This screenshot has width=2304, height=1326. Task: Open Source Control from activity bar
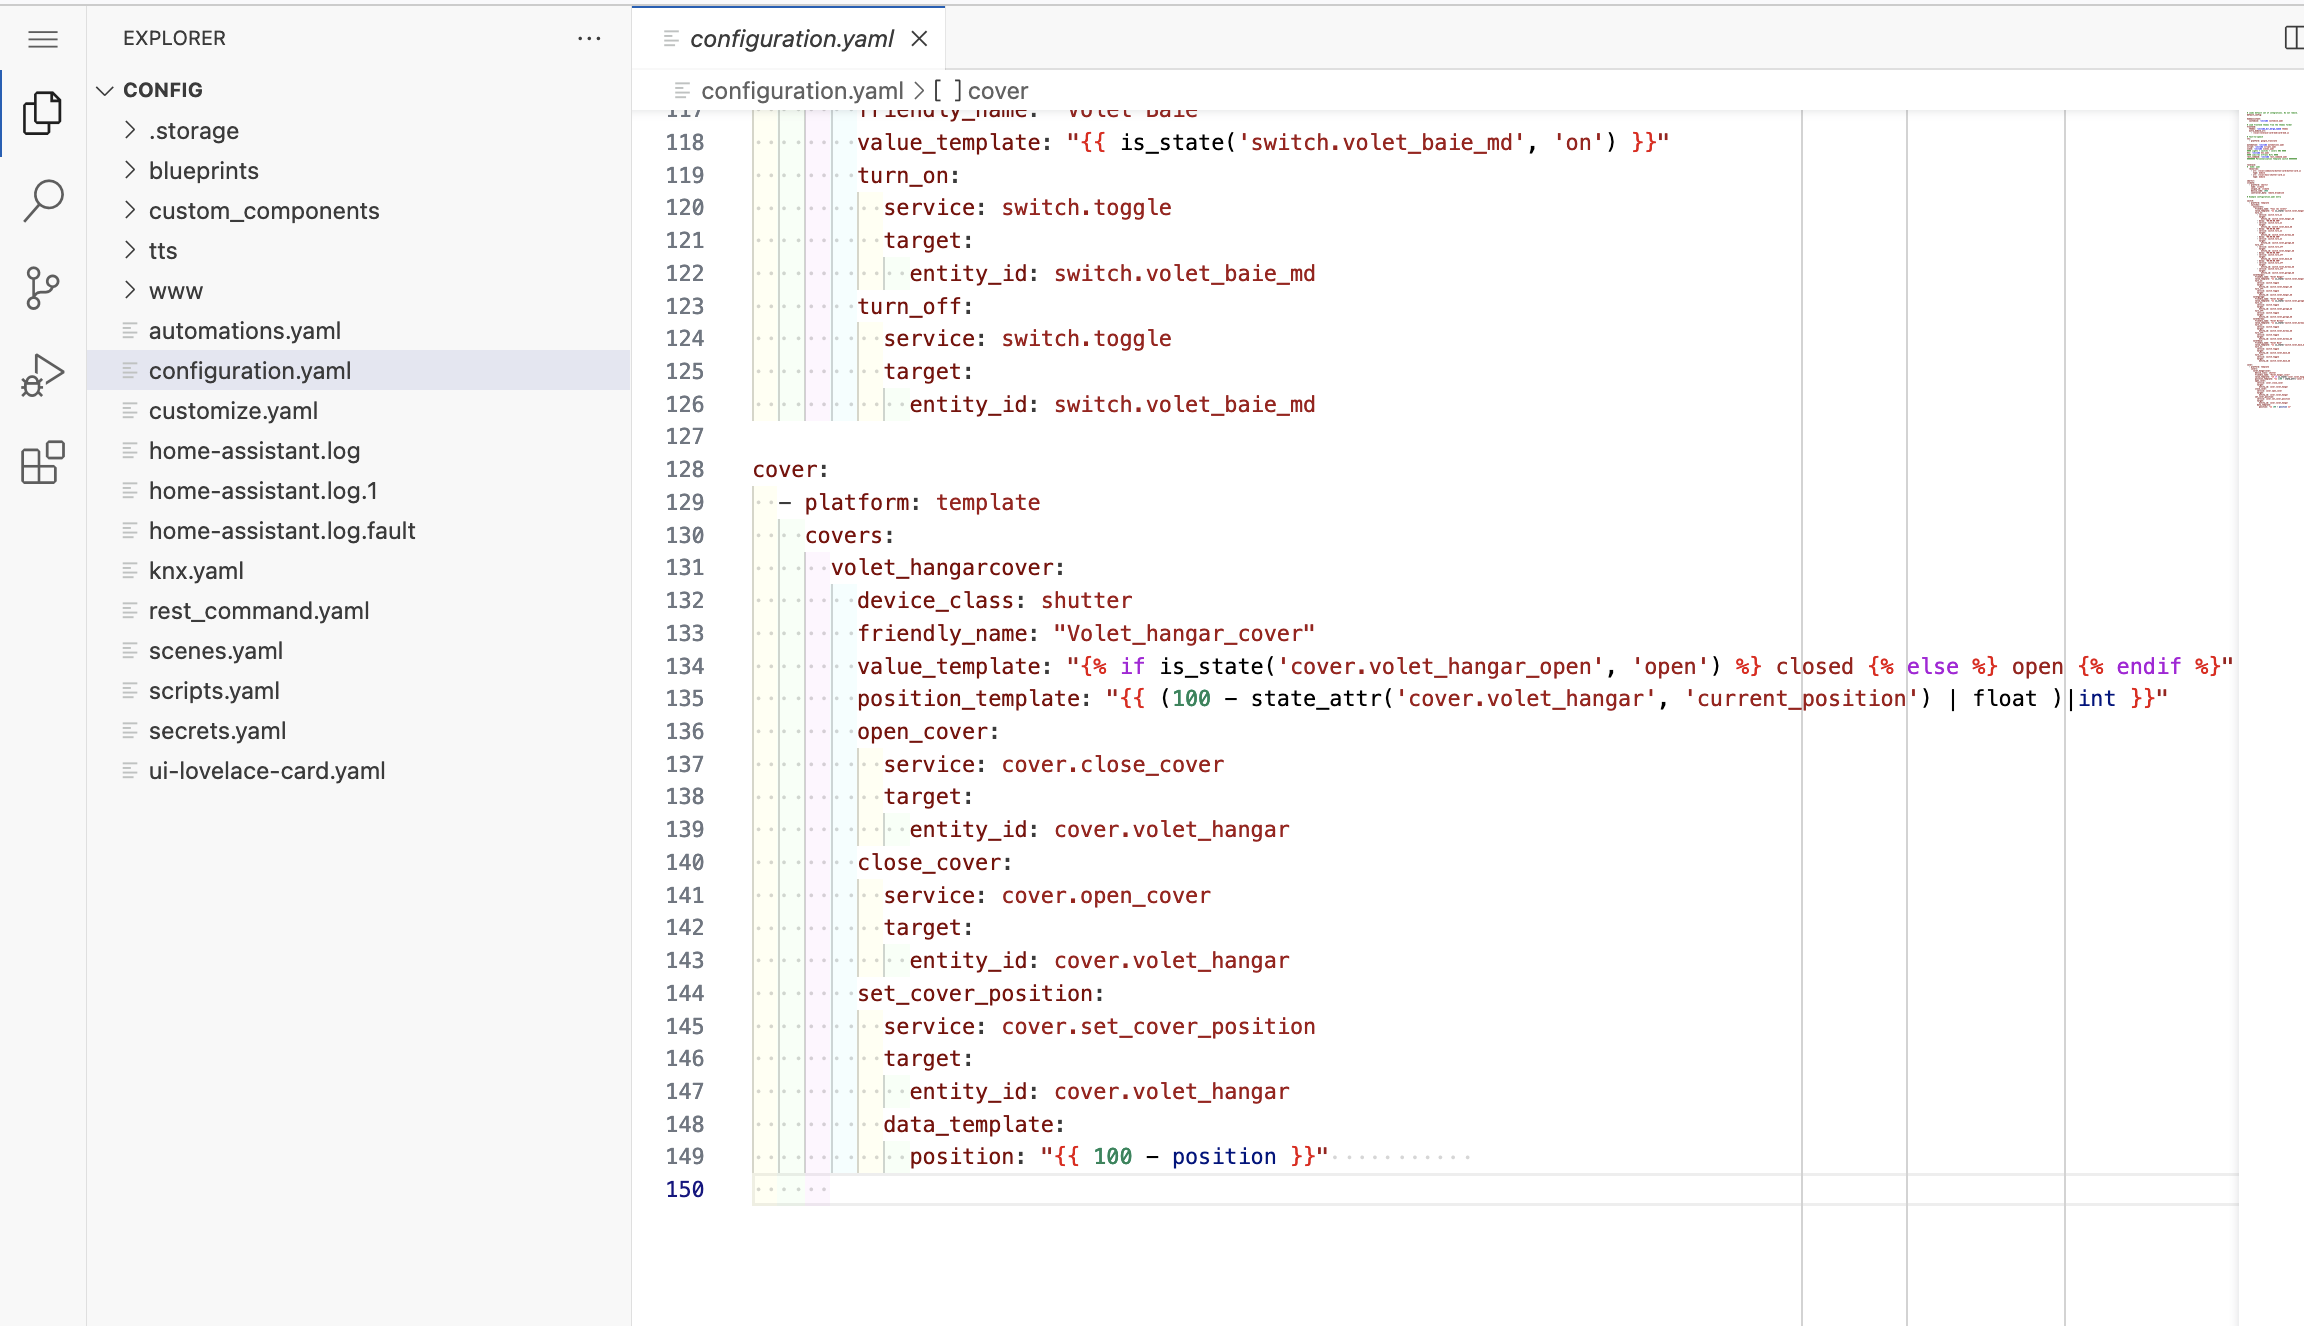click(x=43, y=288)
